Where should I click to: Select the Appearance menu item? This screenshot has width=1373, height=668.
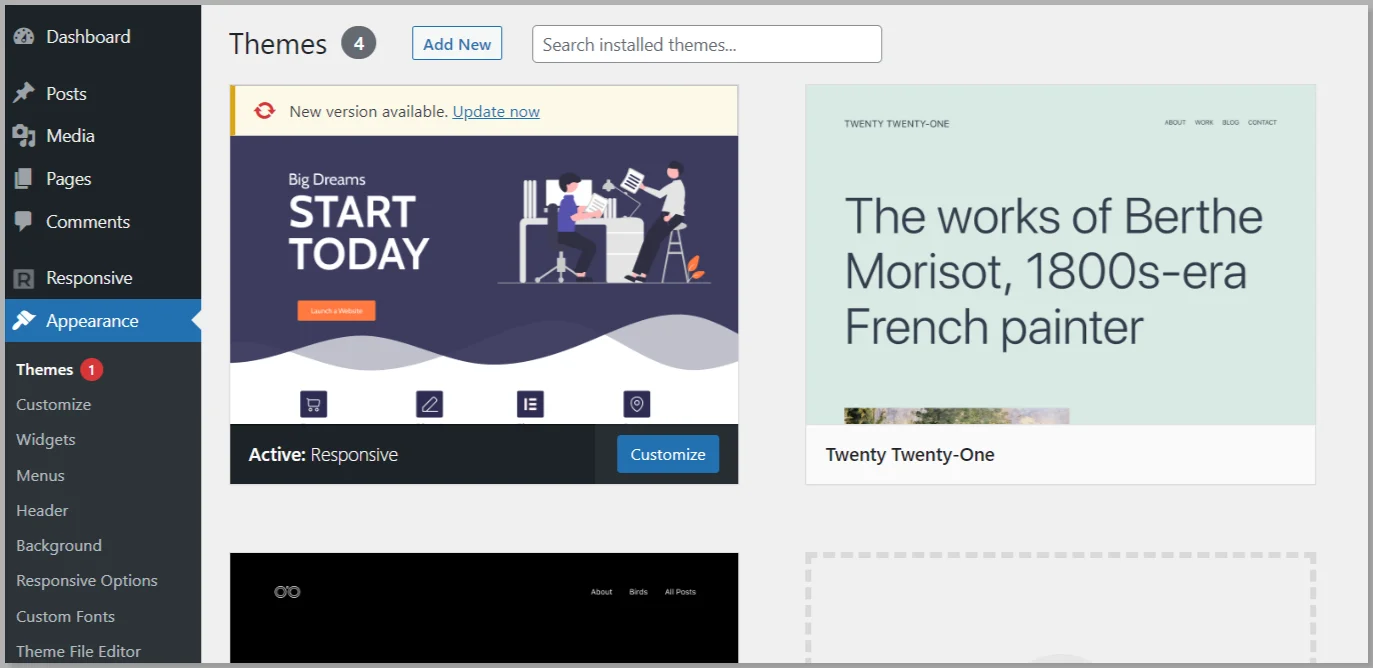click(x=102, y=321)
